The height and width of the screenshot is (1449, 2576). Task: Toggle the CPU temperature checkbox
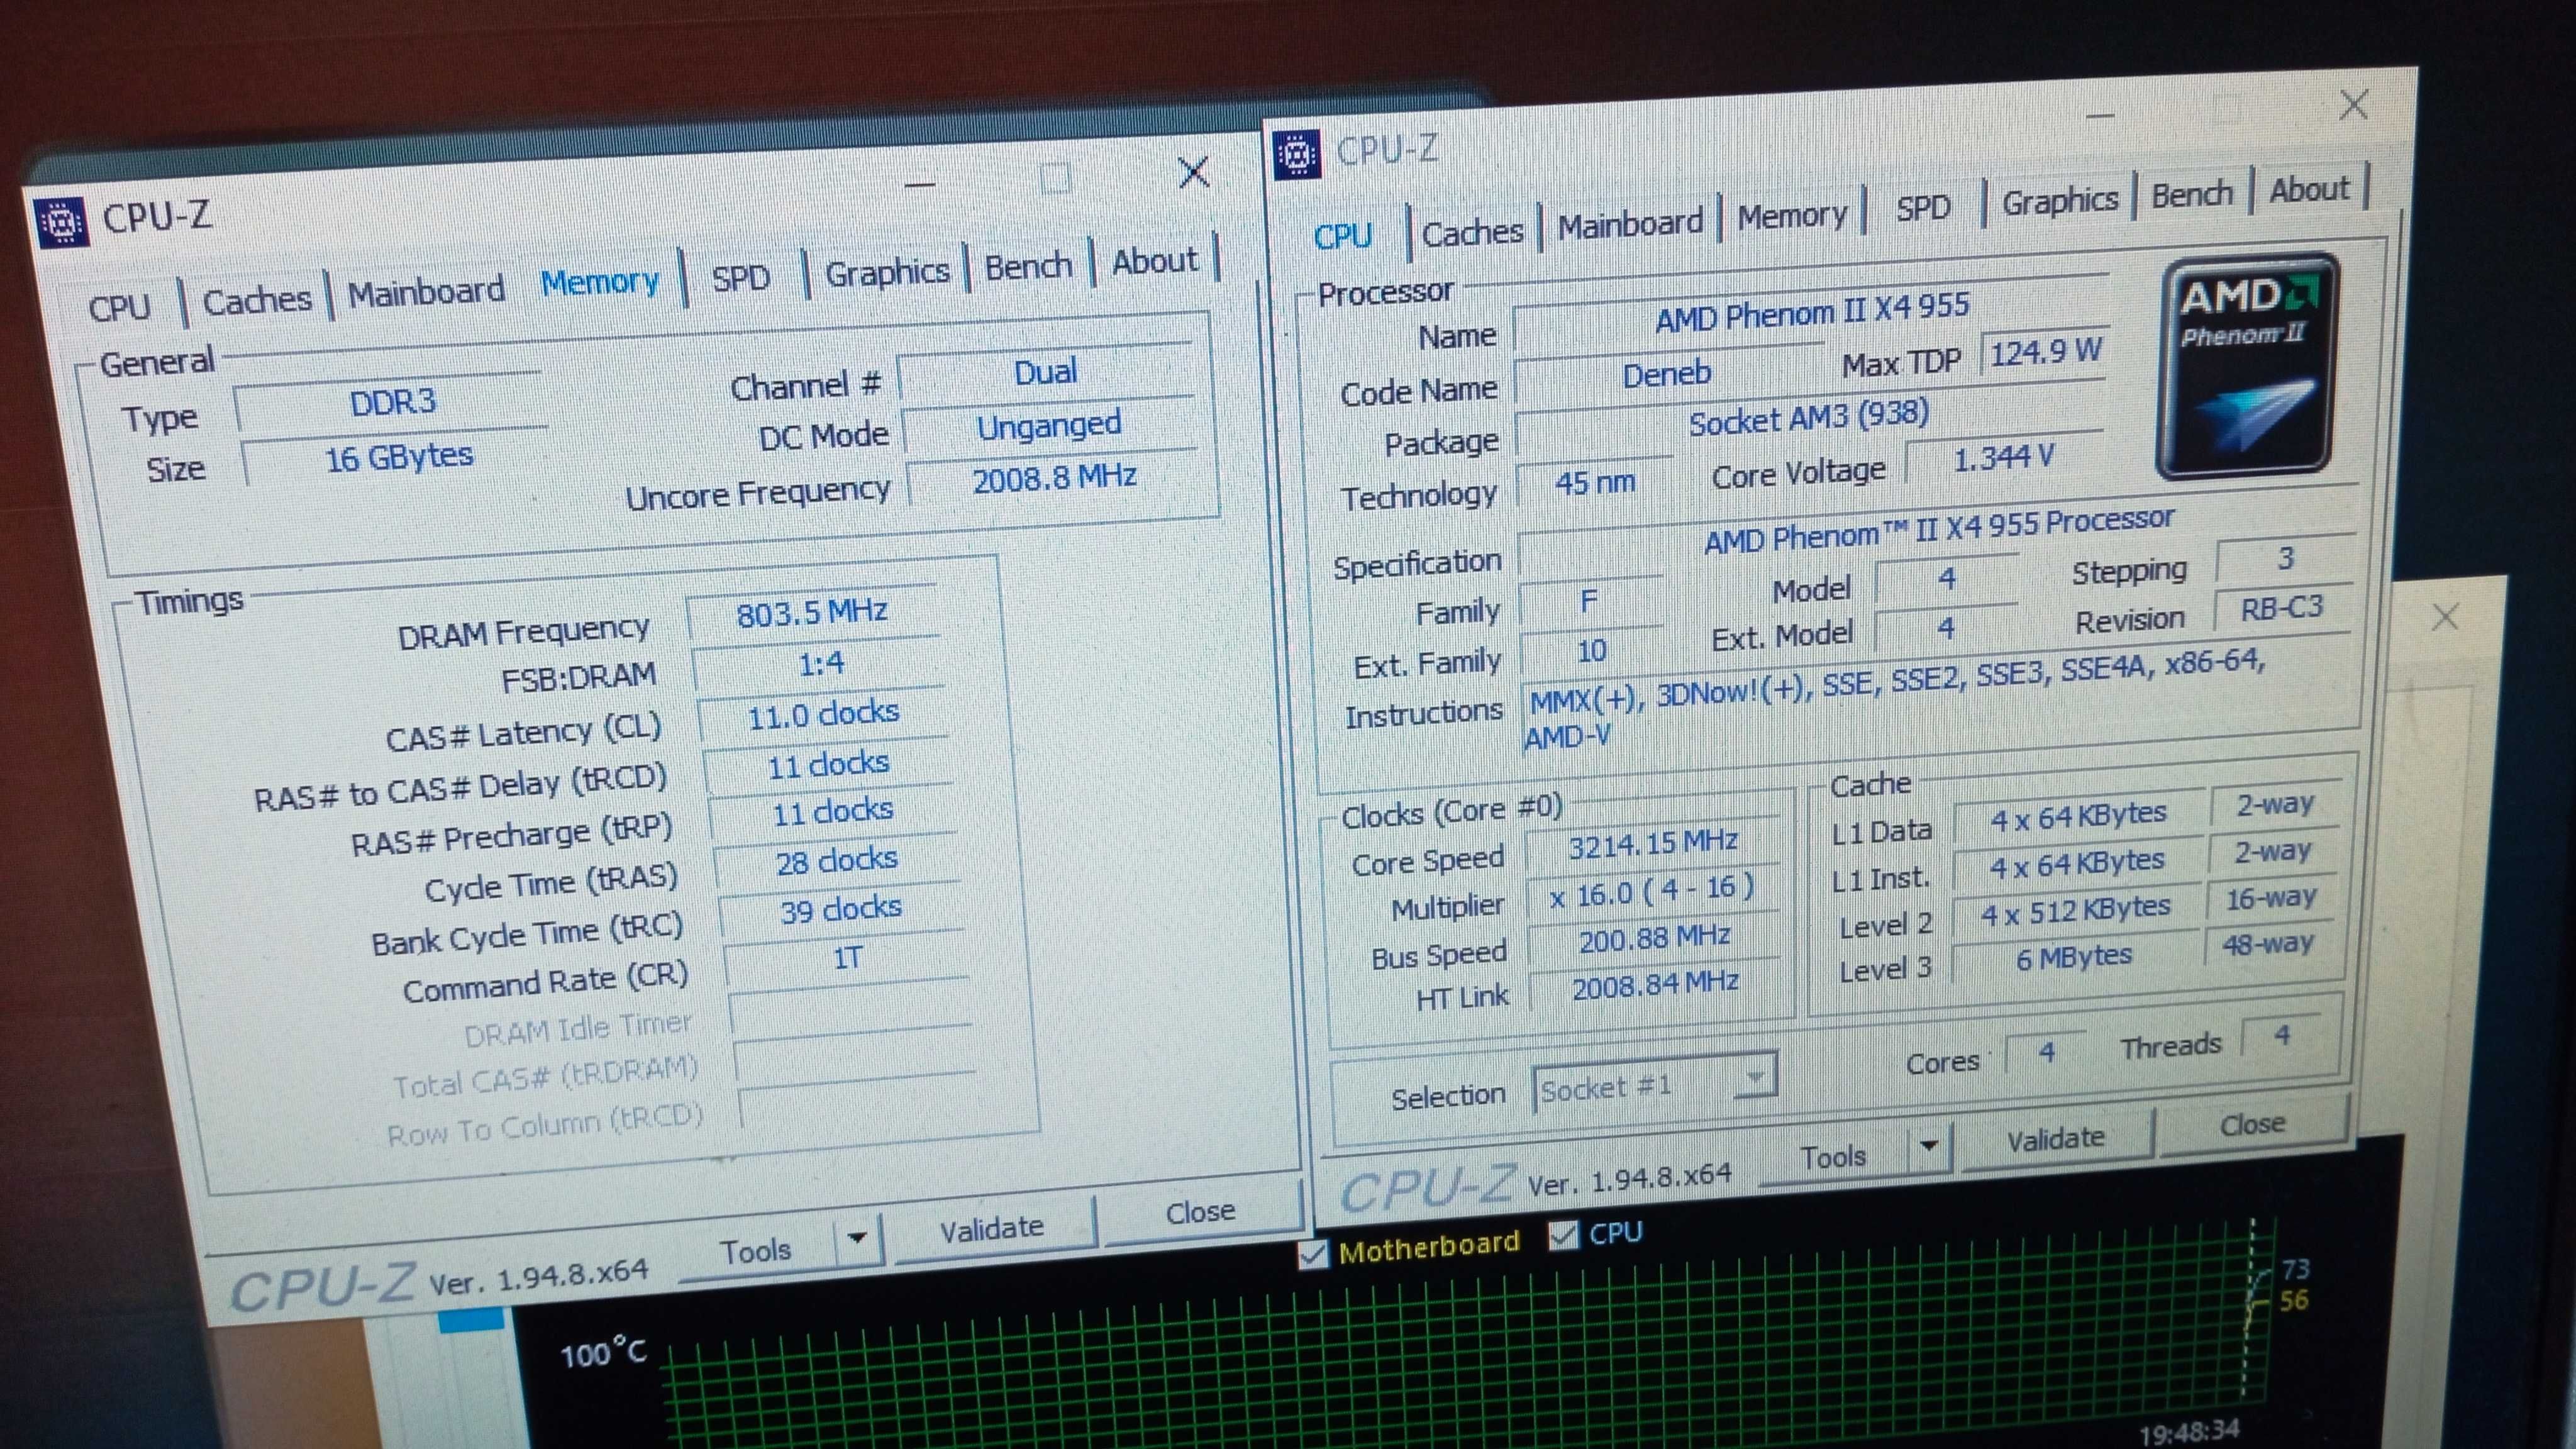point(1563,1237)
